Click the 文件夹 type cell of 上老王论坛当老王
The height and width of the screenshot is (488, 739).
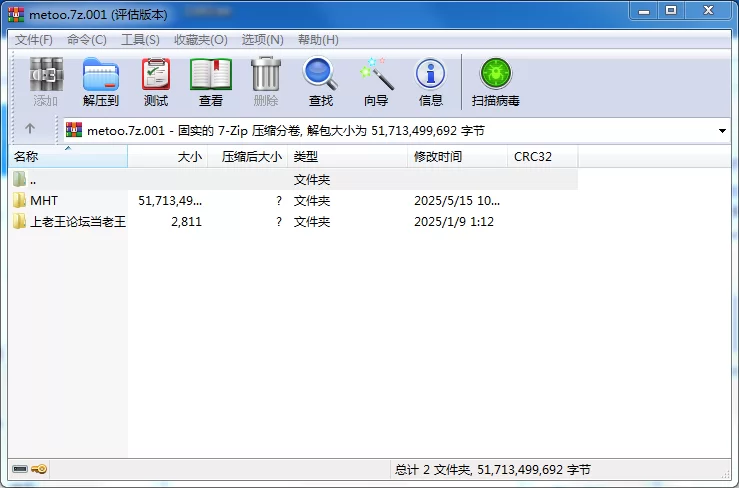312,221
